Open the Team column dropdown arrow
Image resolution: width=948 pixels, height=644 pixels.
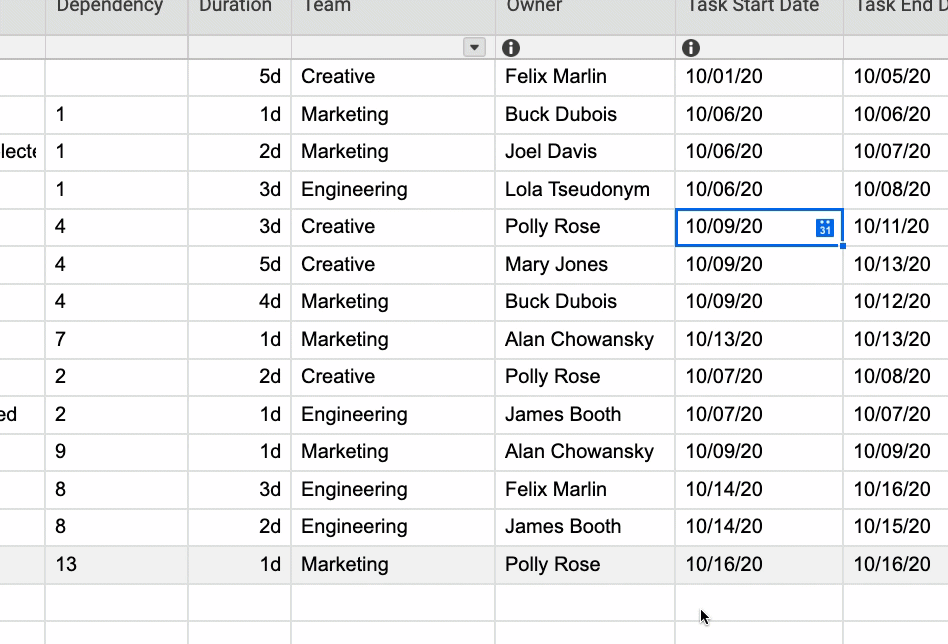[x=475, y=48]
